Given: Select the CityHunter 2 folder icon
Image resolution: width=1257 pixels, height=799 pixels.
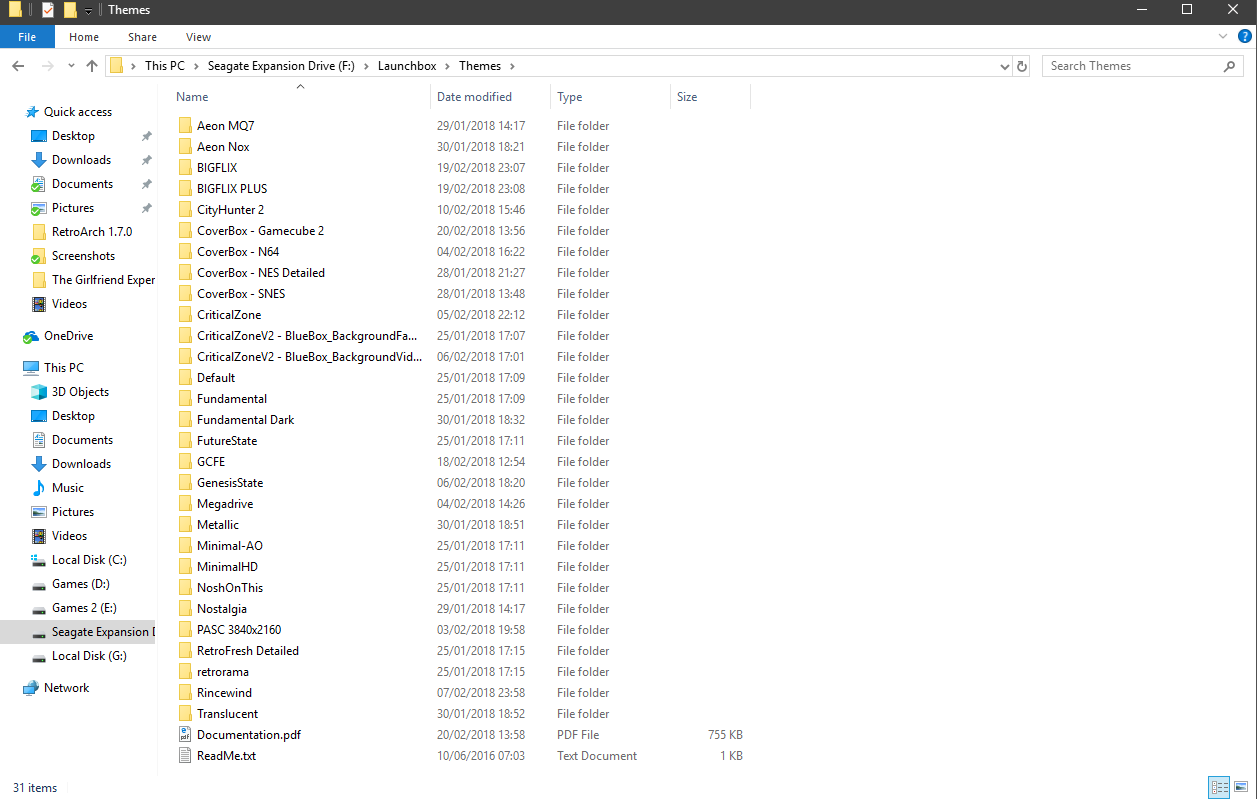Looking at the screenshot, I should (x=184, y=210).
